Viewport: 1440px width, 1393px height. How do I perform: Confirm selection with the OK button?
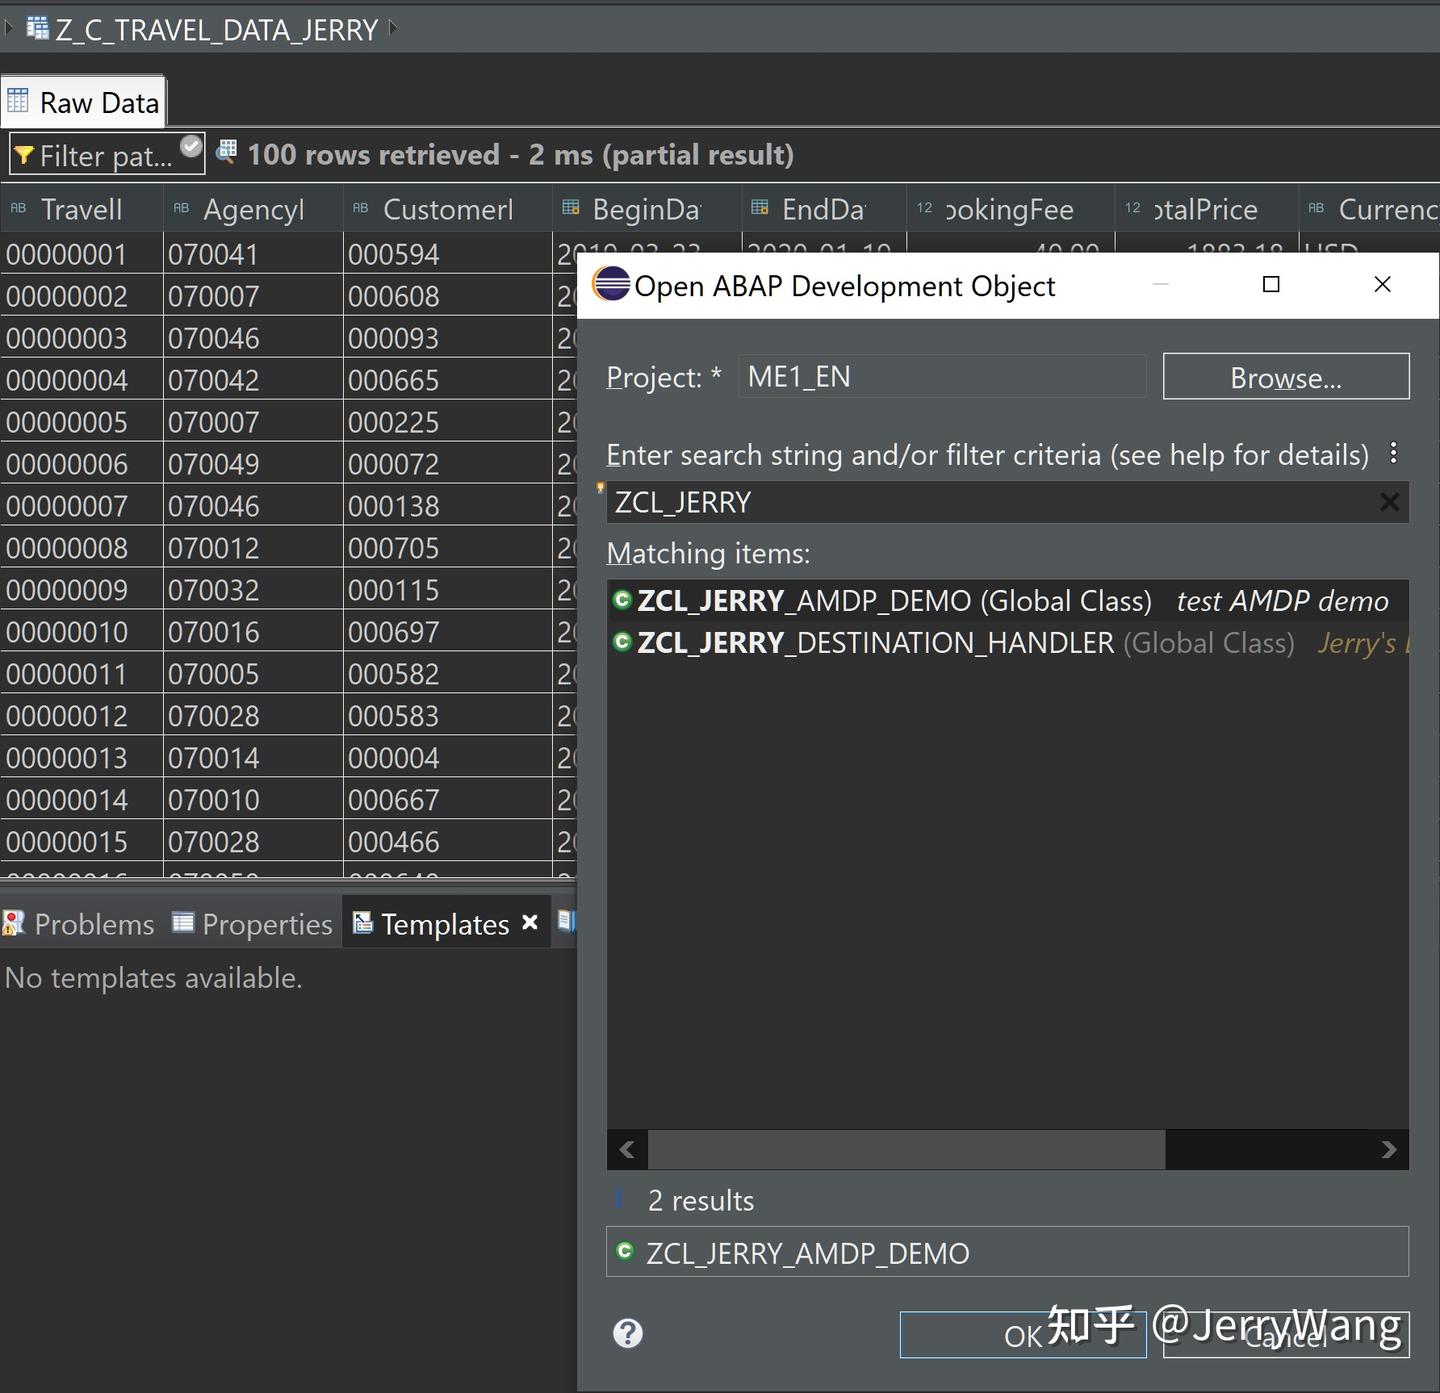tap(1021, 1334)
